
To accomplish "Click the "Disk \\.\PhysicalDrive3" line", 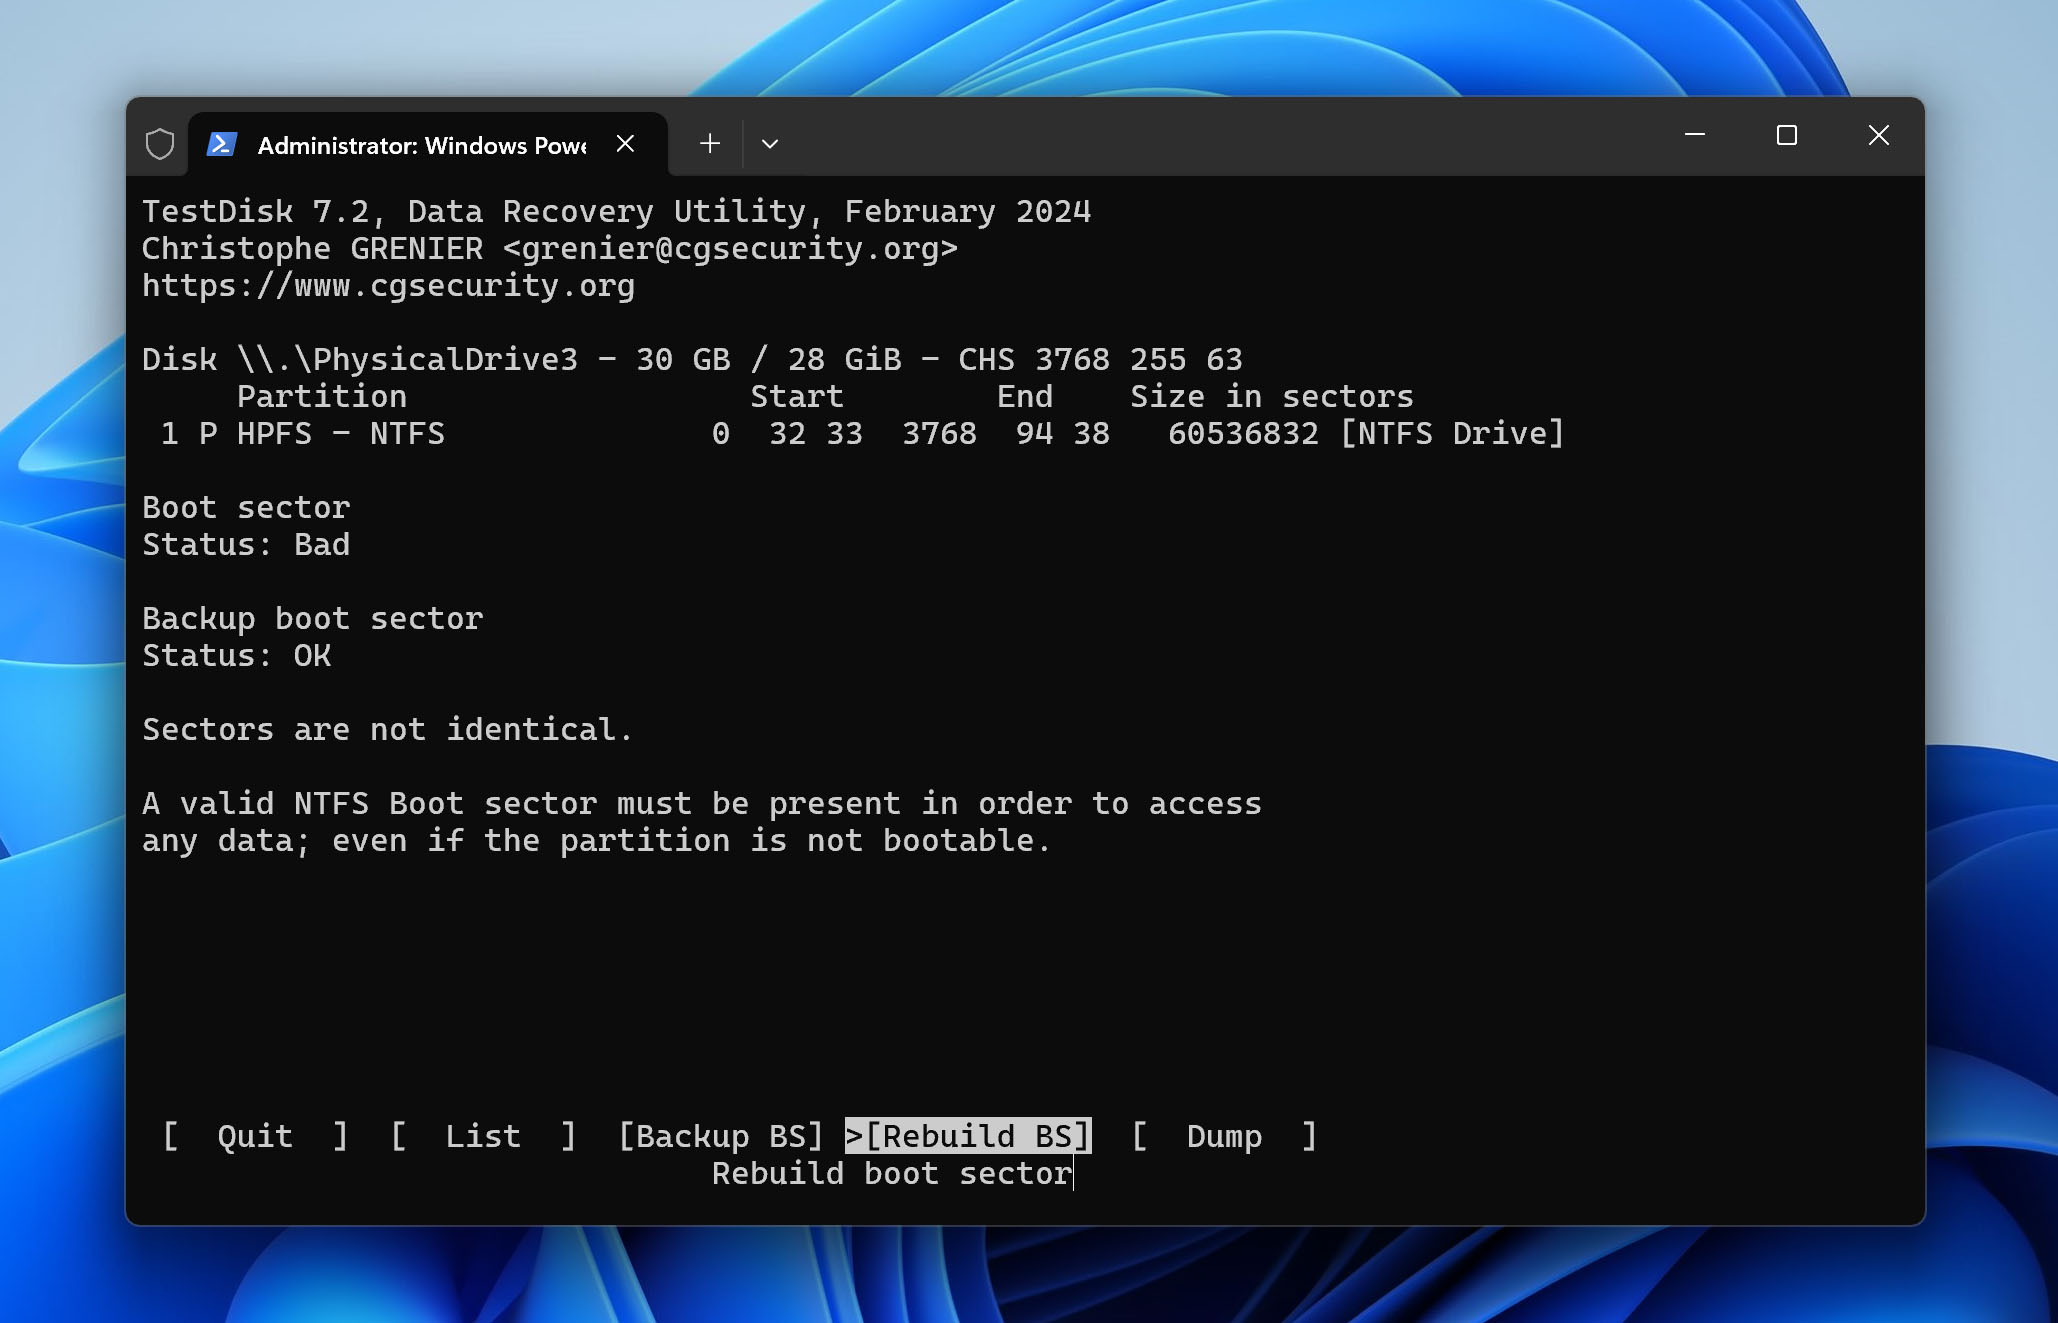I will pyautogui.click(x=692, y=360).
